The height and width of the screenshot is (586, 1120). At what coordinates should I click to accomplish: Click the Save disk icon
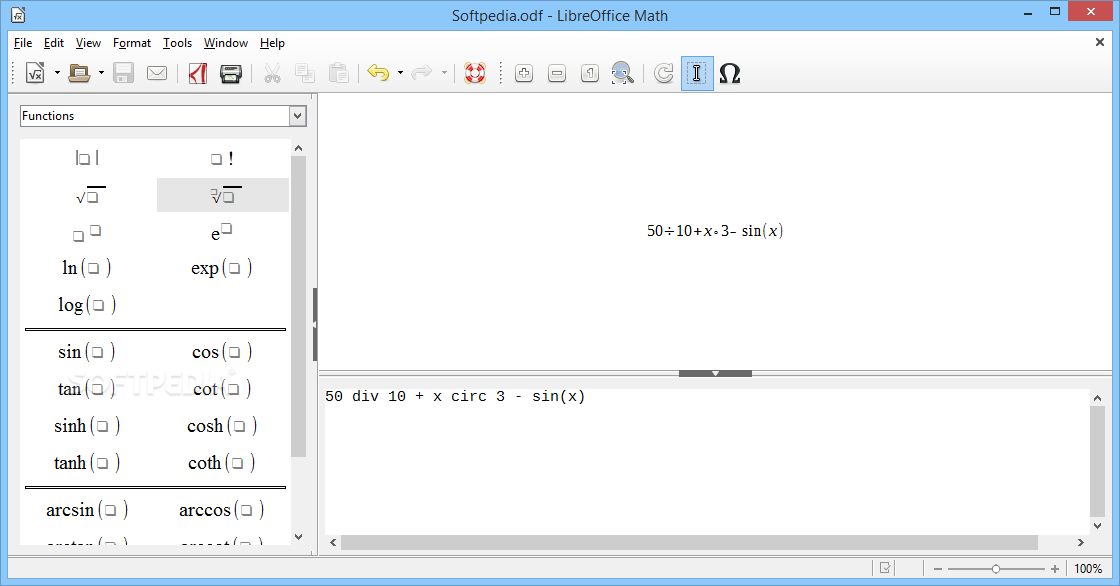(124, 73)
